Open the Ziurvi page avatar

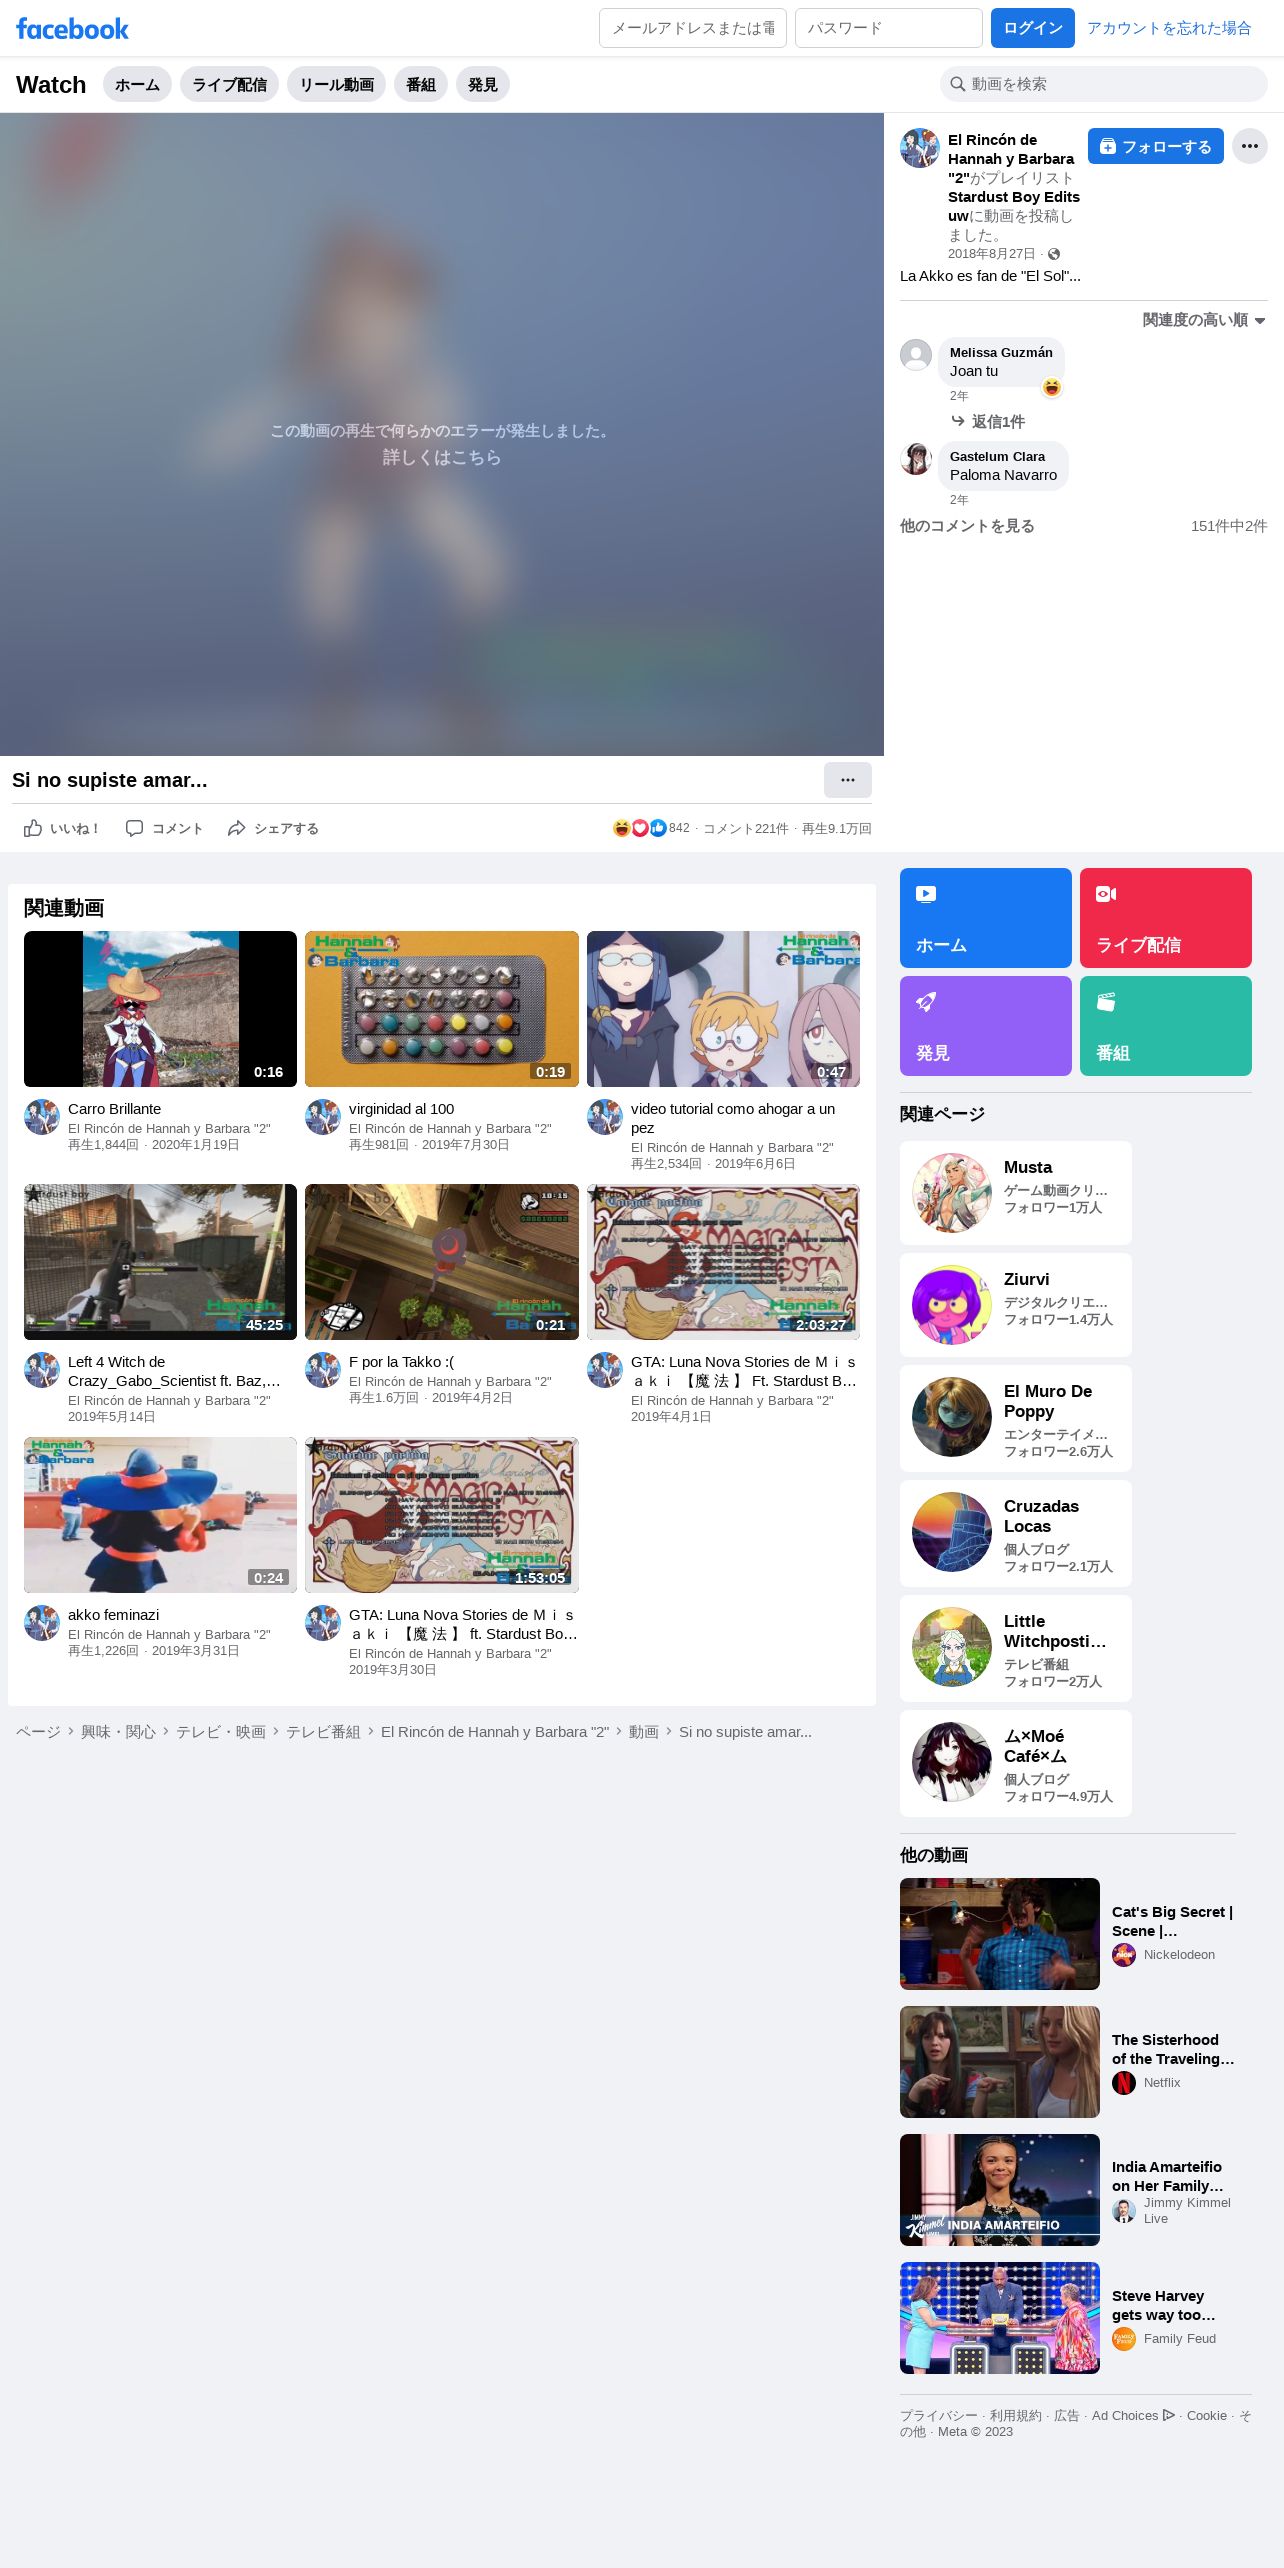pyautogui.click(x=952, y=1305)
